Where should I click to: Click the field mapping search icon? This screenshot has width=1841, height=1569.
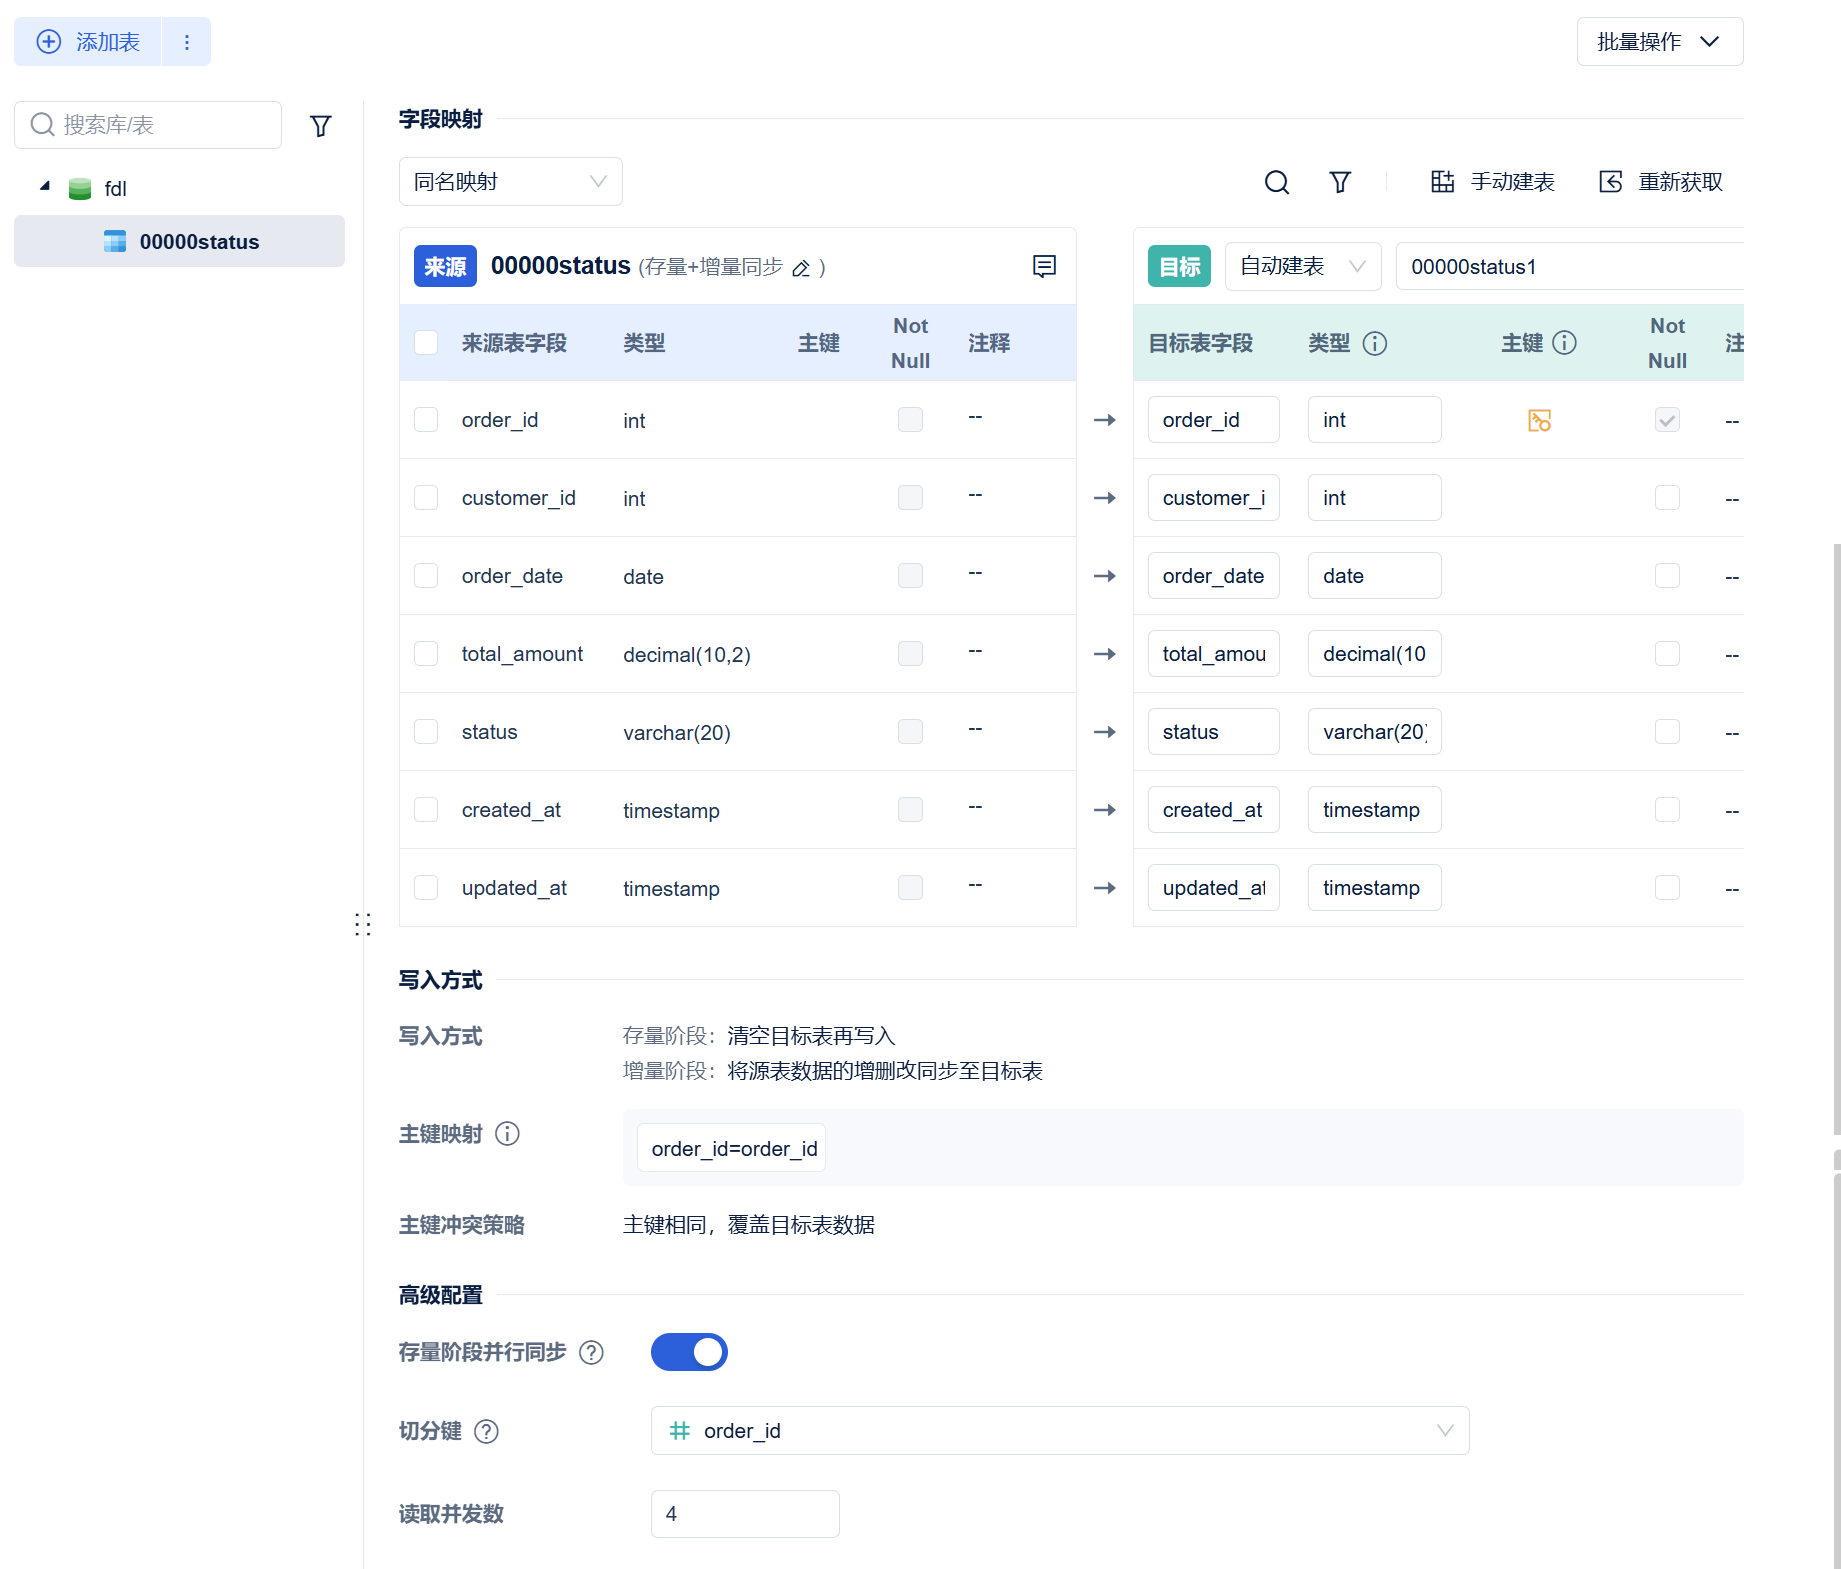pos(1276,182)
